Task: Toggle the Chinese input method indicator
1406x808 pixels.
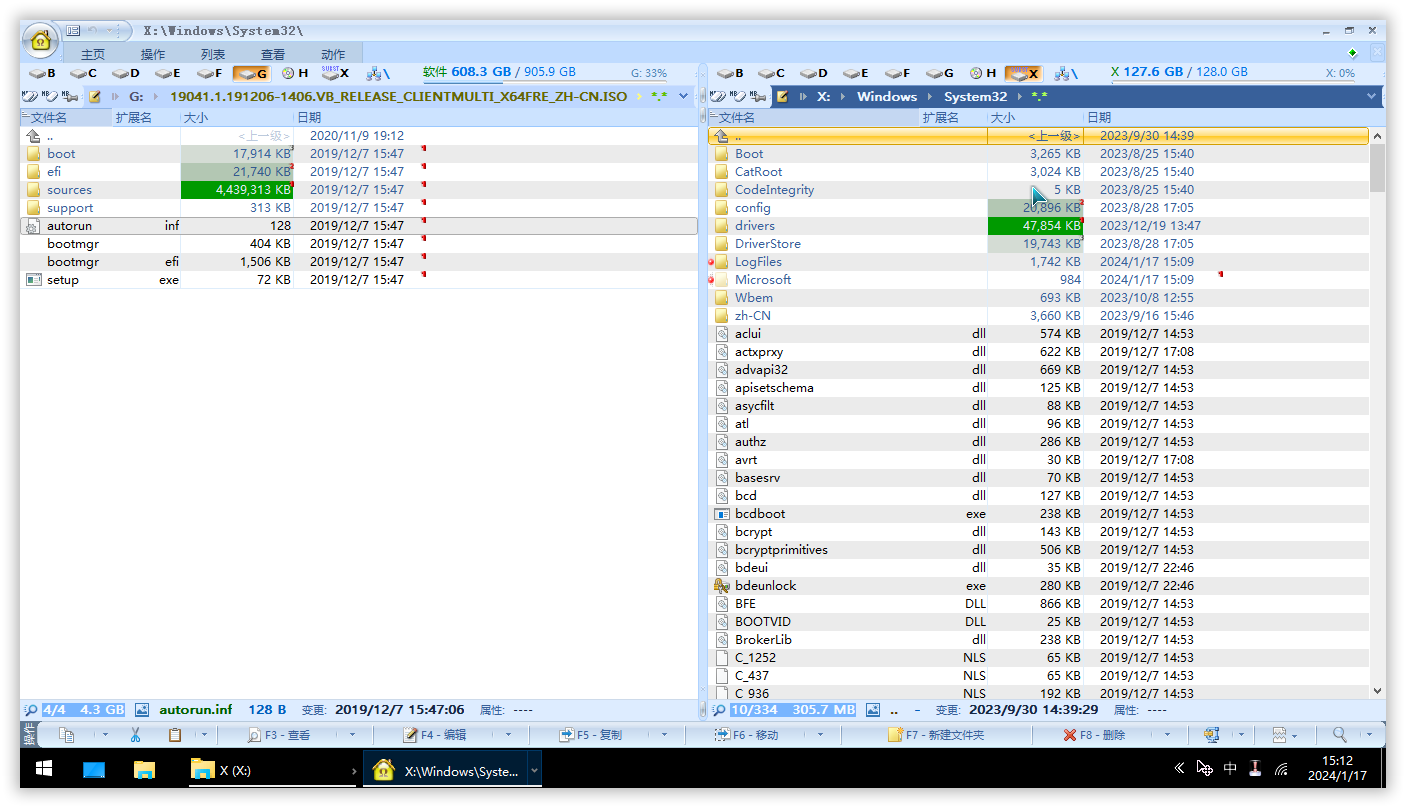Action: tap(1230, 768)
